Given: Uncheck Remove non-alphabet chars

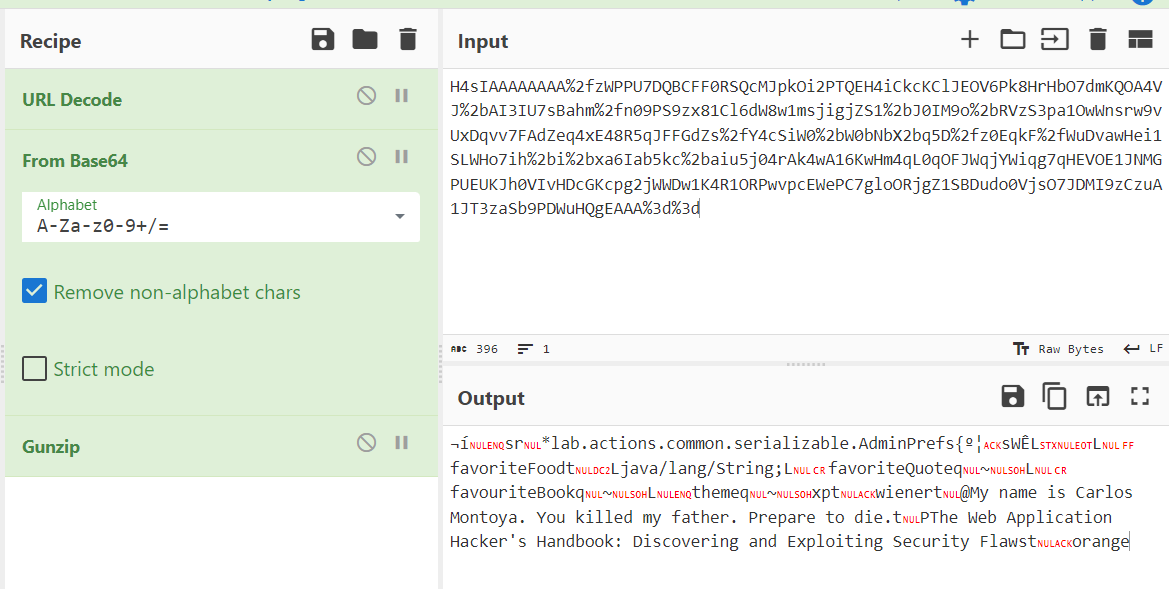Looking at the screenshot, I should click(x=35, y=292).
